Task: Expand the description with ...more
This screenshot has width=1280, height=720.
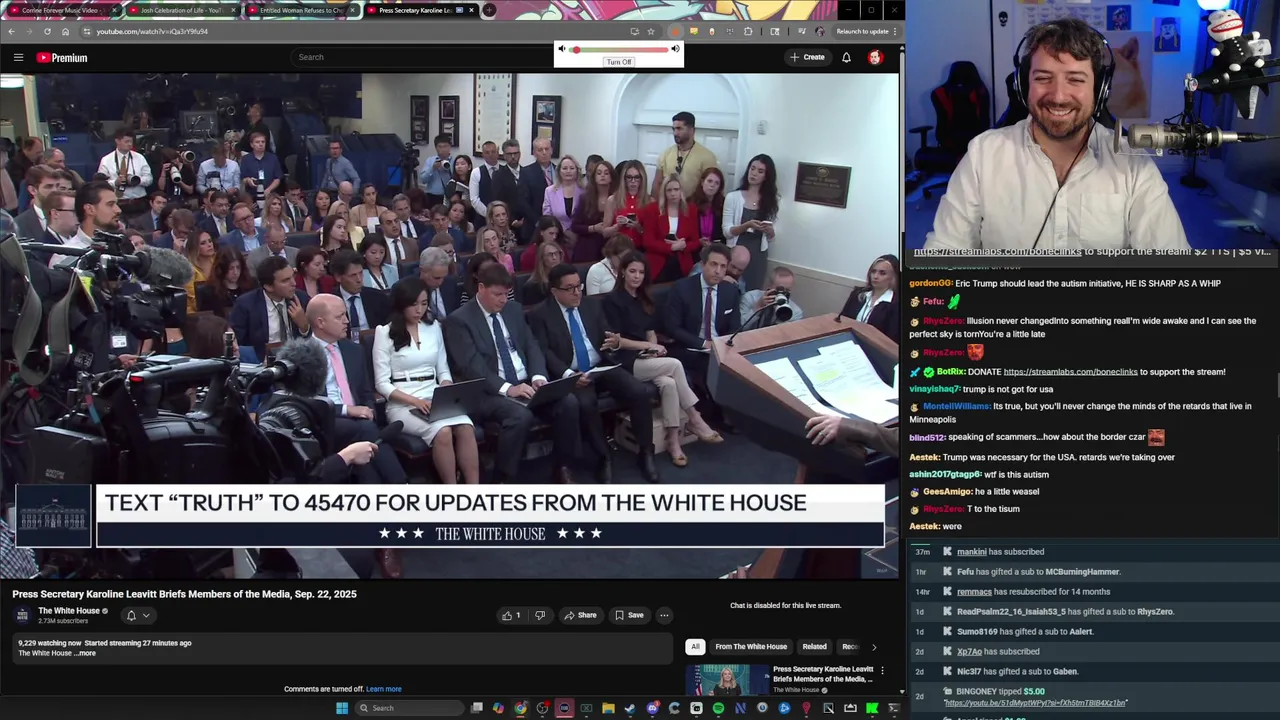Action: click(x=86, y=653)
